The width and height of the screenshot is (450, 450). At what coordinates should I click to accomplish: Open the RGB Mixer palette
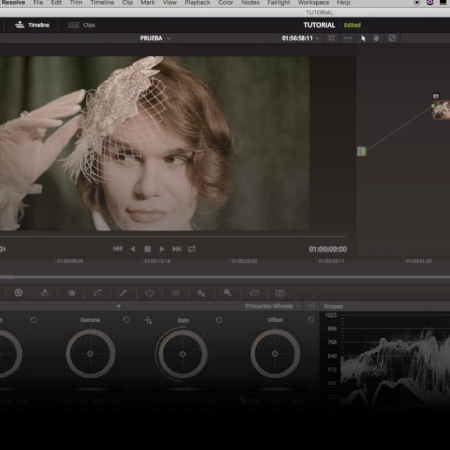point(45,293)
